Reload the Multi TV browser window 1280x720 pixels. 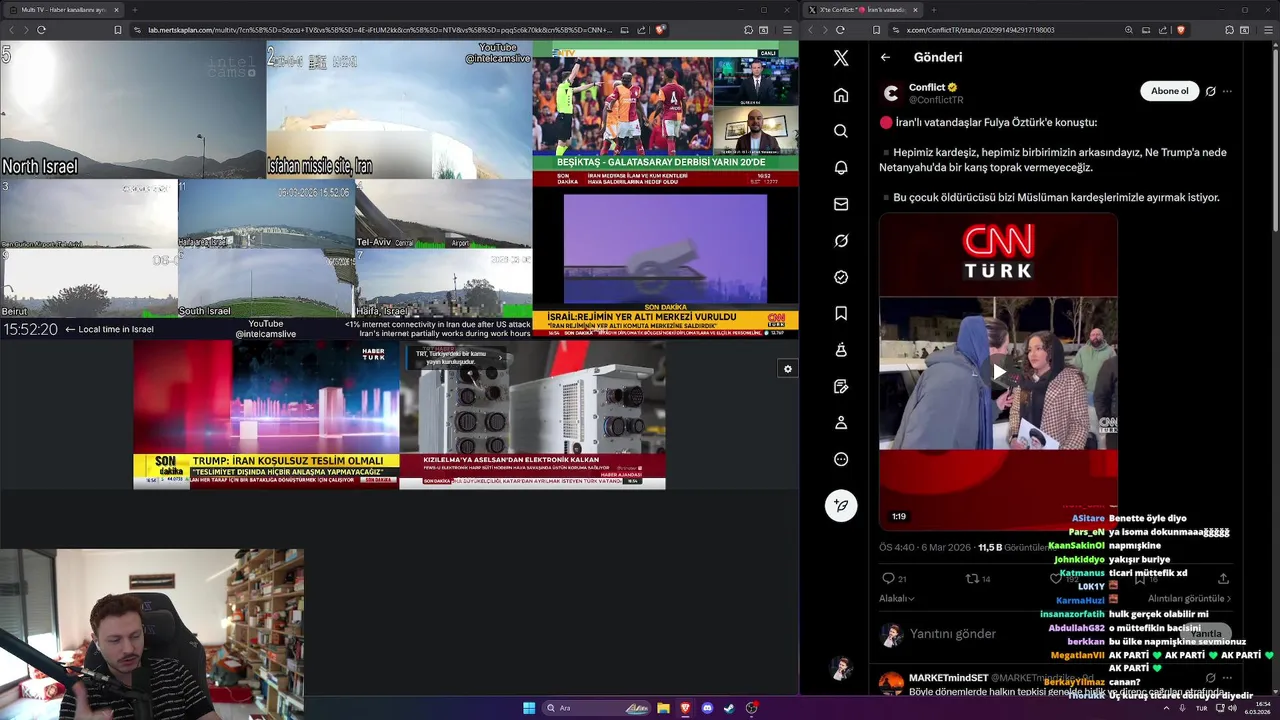point(41,30)
